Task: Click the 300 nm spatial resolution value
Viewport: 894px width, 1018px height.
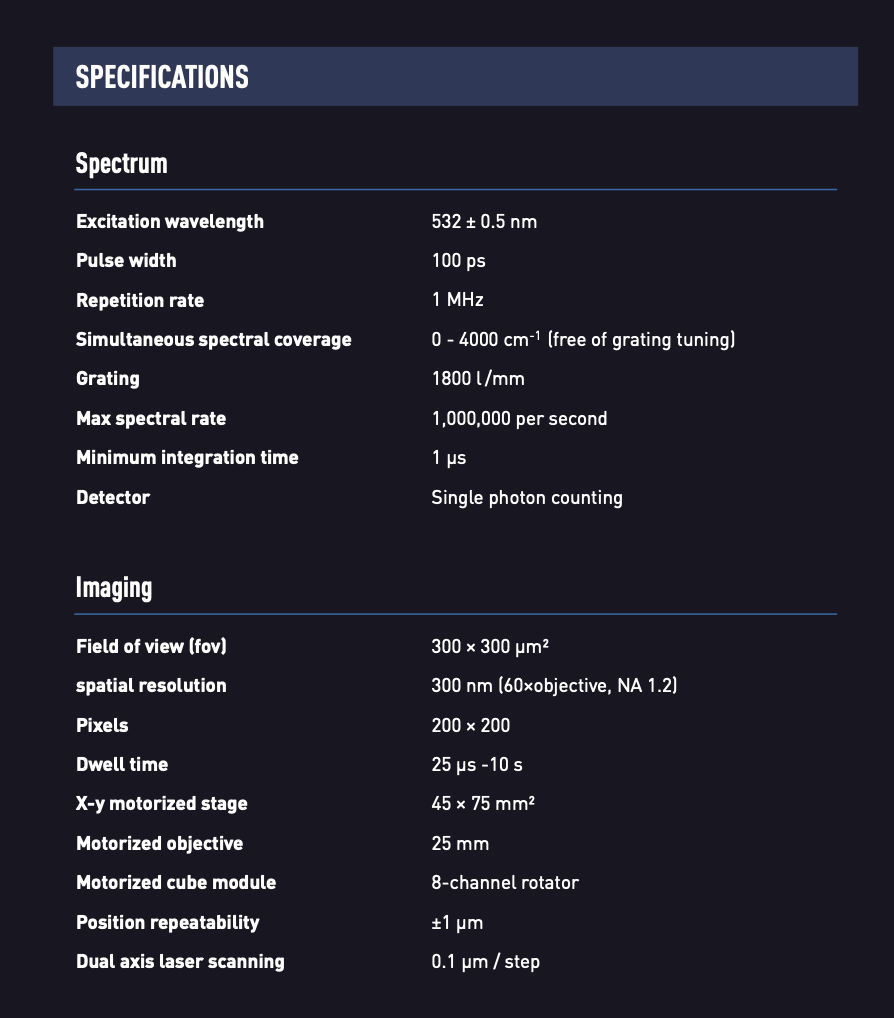Action: click(554, 686)
